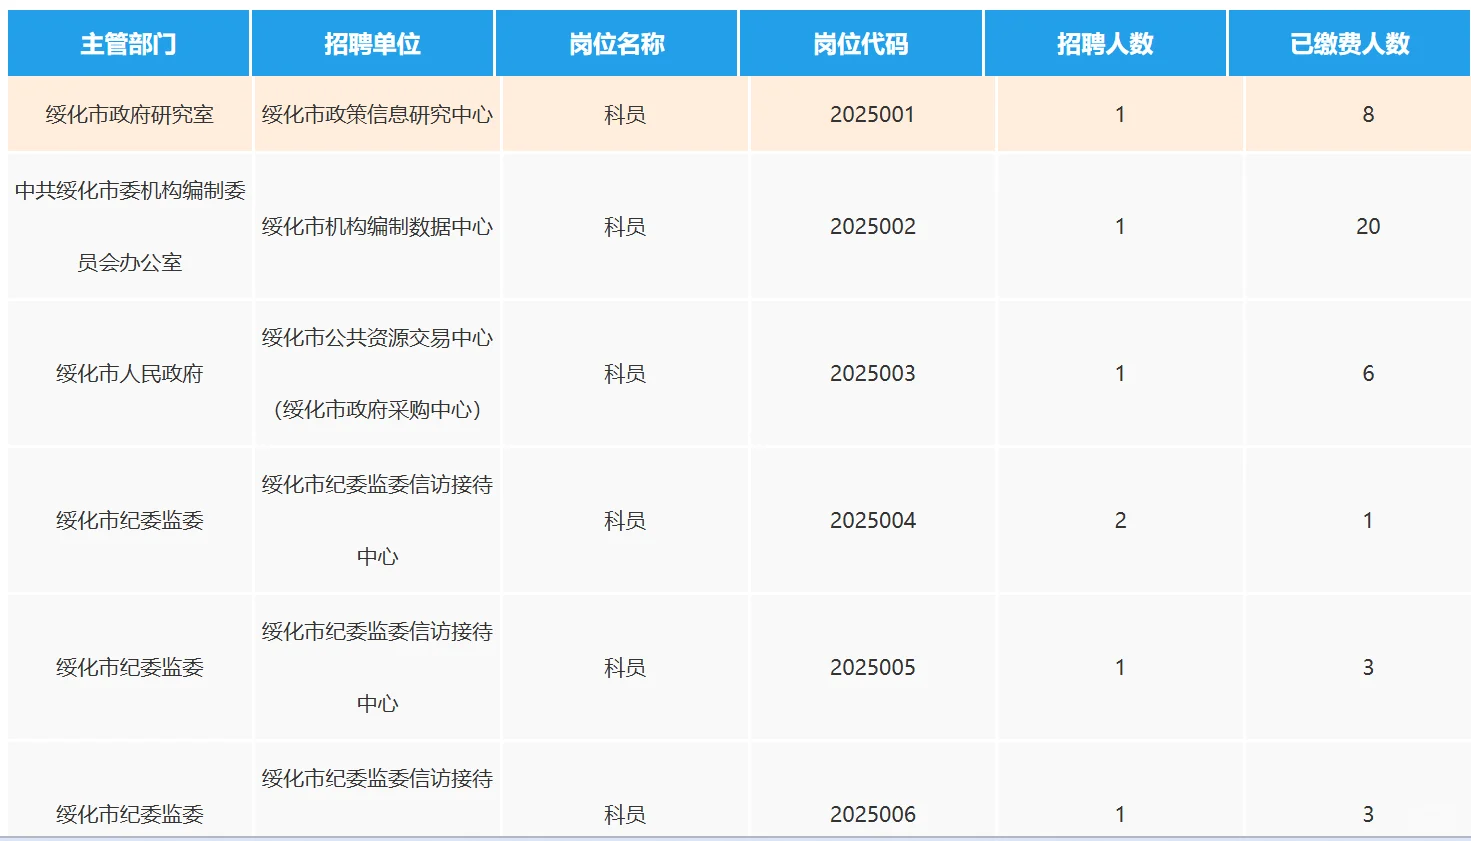Select the 中共绥化市委机构编制委员会办公室 cell

coord(130,227)
